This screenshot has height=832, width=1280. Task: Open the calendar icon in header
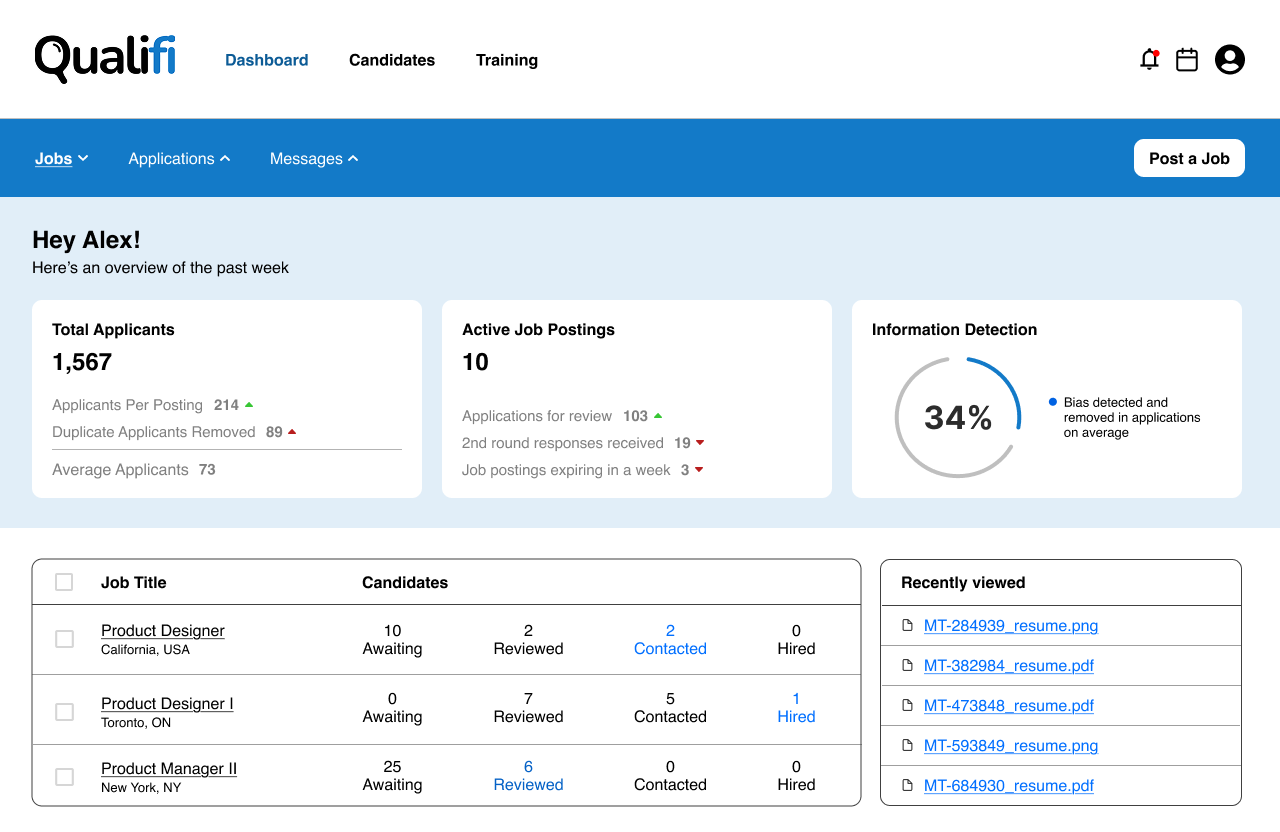point(1187,60)
